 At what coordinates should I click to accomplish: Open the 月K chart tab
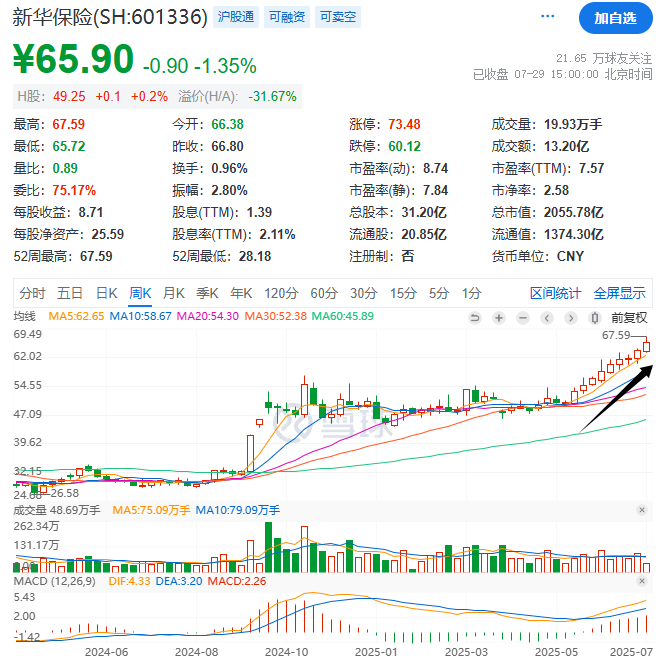174,293
